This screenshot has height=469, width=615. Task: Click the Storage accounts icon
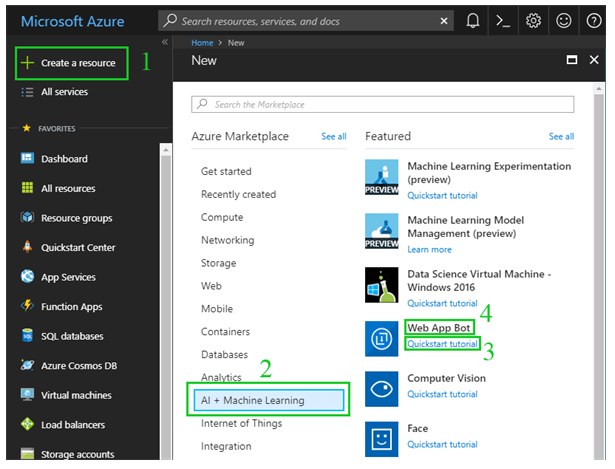(27, 453)
